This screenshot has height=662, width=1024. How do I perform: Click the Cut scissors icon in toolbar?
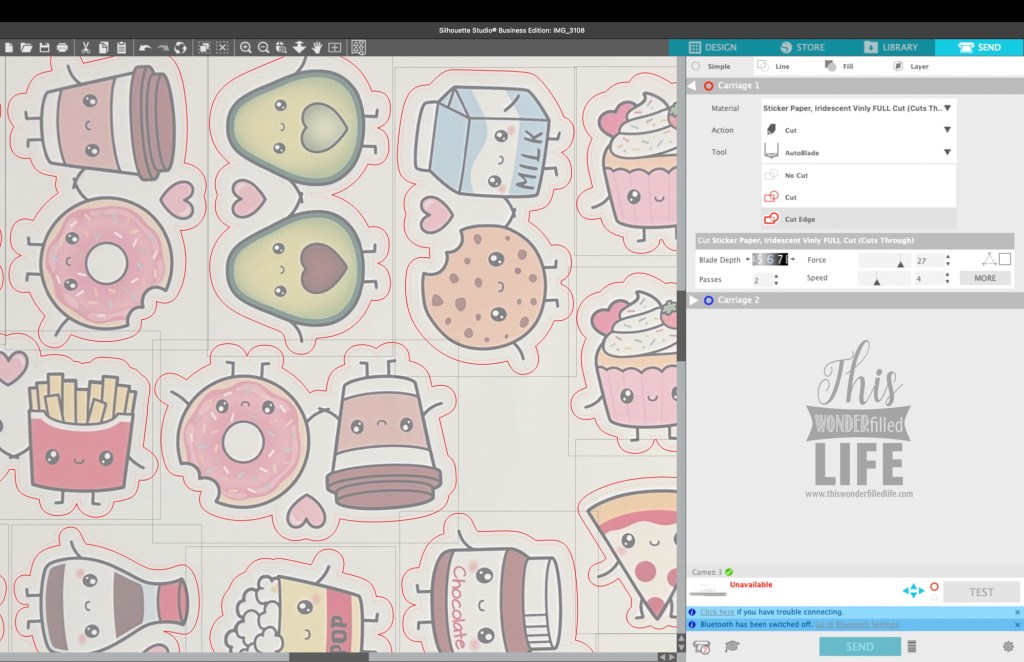coord(86,47)
